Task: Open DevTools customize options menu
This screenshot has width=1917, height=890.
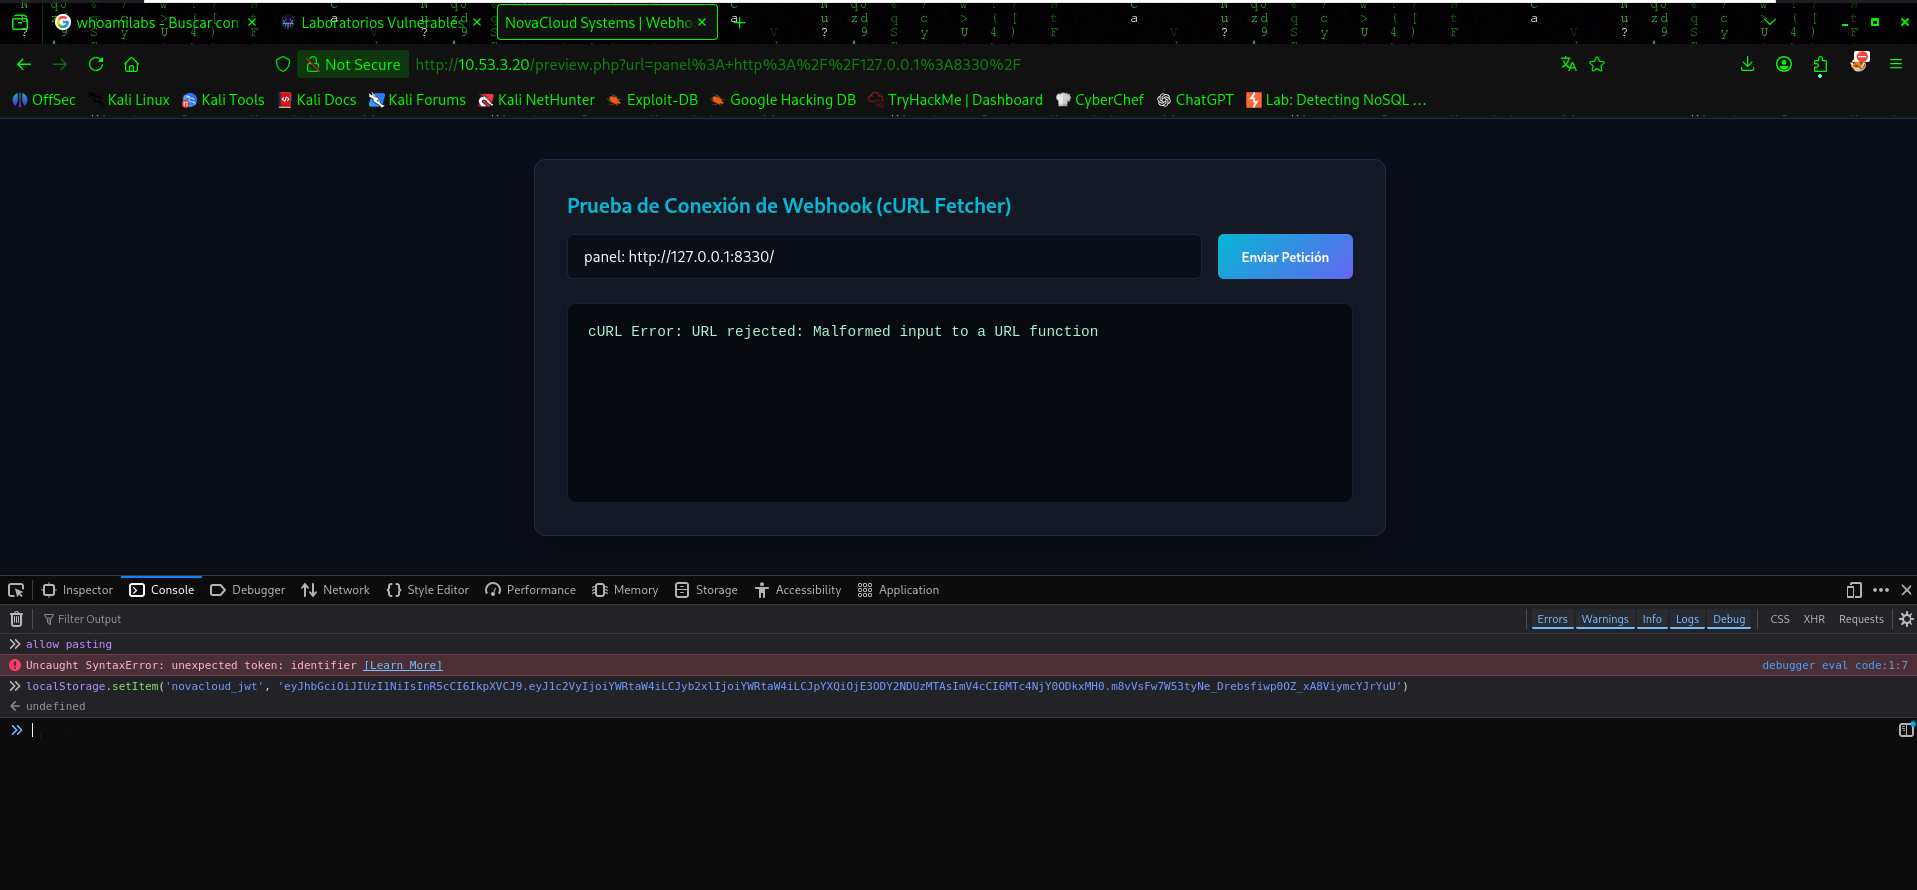Action: pyautogui.click(x=1881, y=590)
